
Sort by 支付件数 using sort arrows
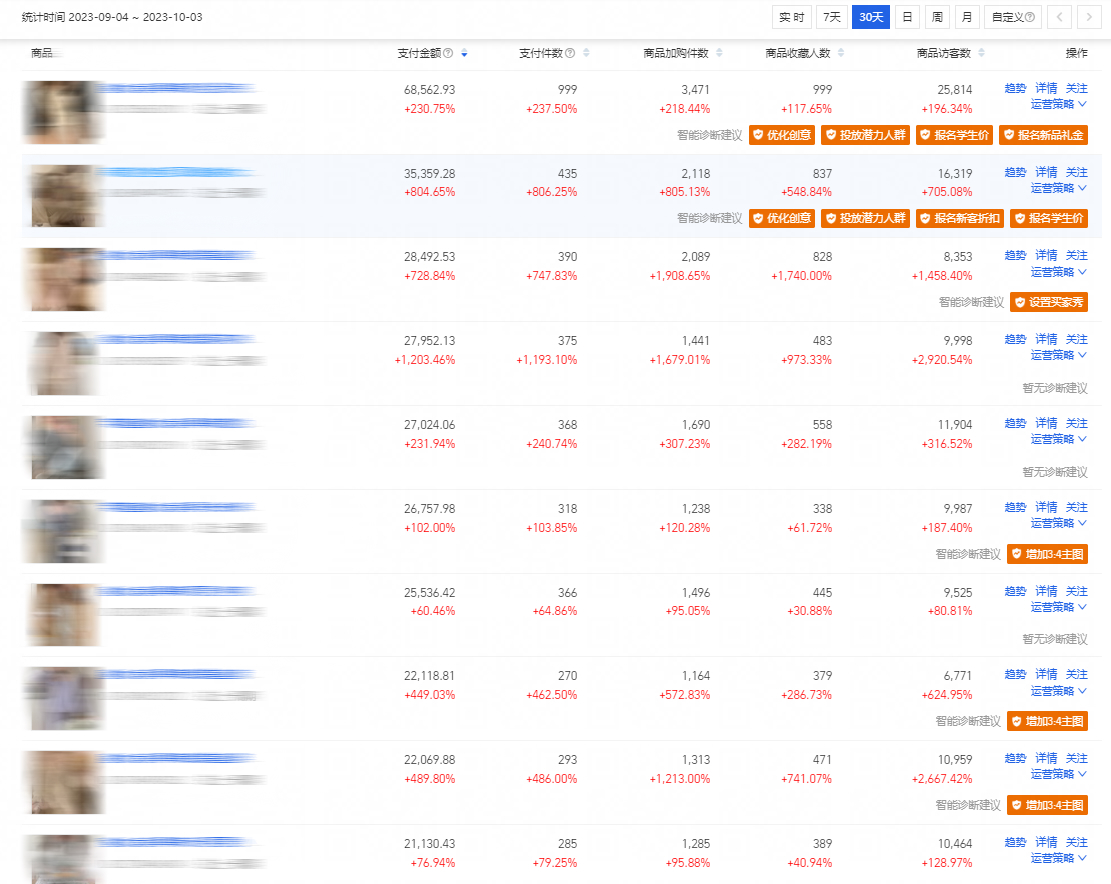click(x=586, y=53)
